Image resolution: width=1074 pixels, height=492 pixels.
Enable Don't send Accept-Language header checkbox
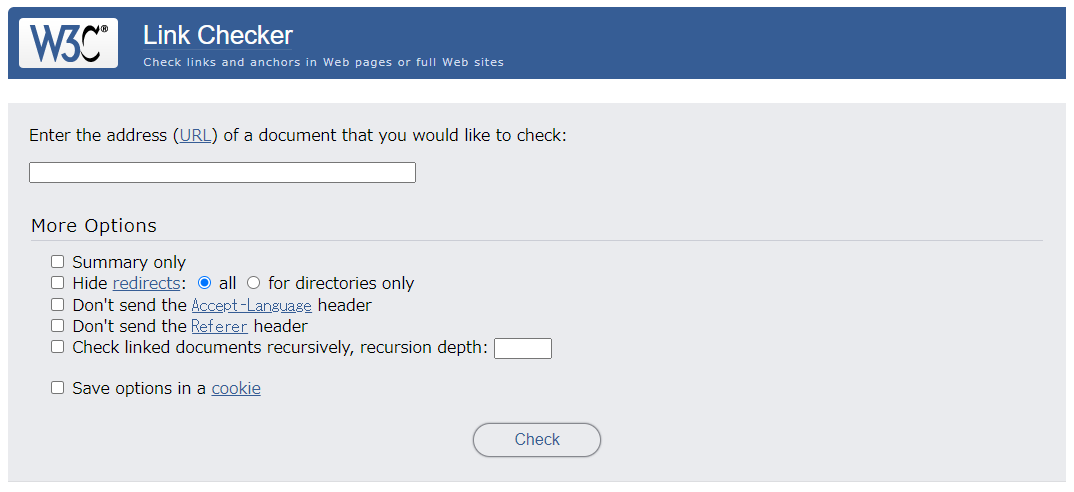[x=58, y=304]
